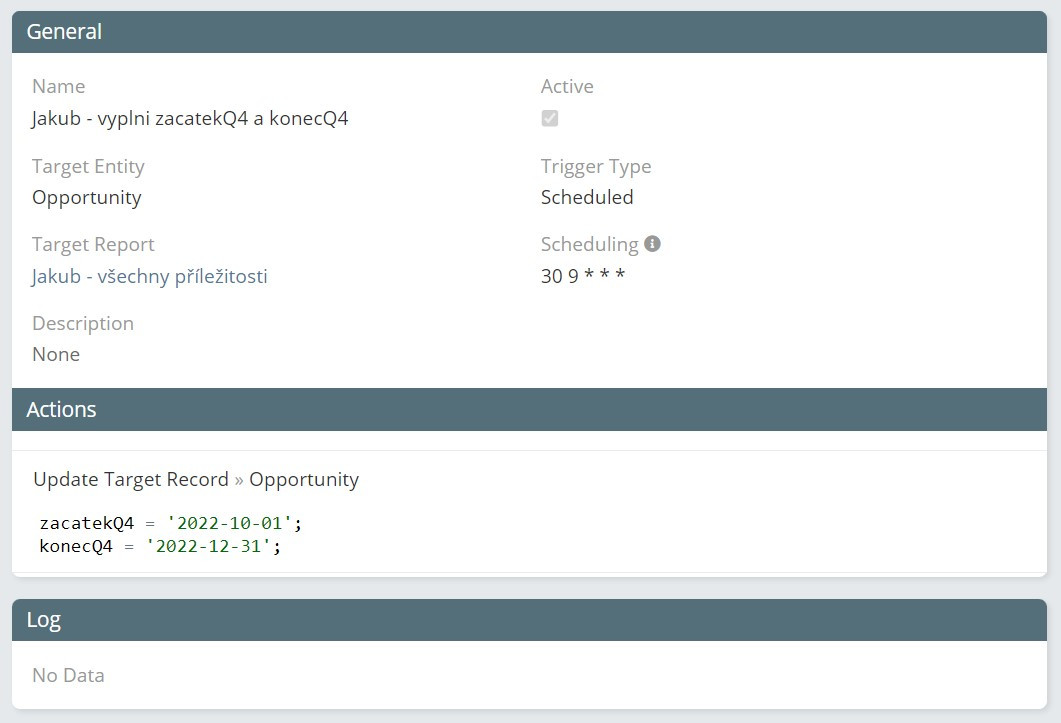Click the No Data log message
The height and width of the screenshot is (723, 1061).
68,675
